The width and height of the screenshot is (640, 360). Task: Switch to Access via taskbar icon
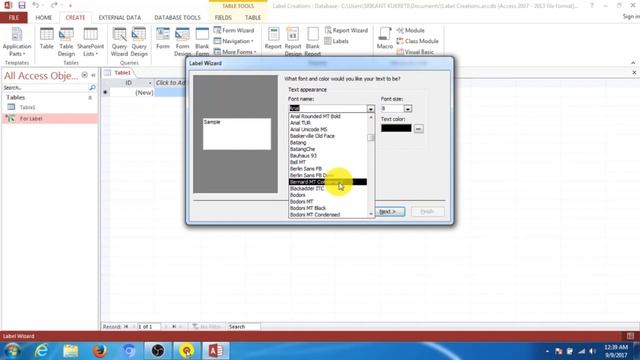click(216, 351)
